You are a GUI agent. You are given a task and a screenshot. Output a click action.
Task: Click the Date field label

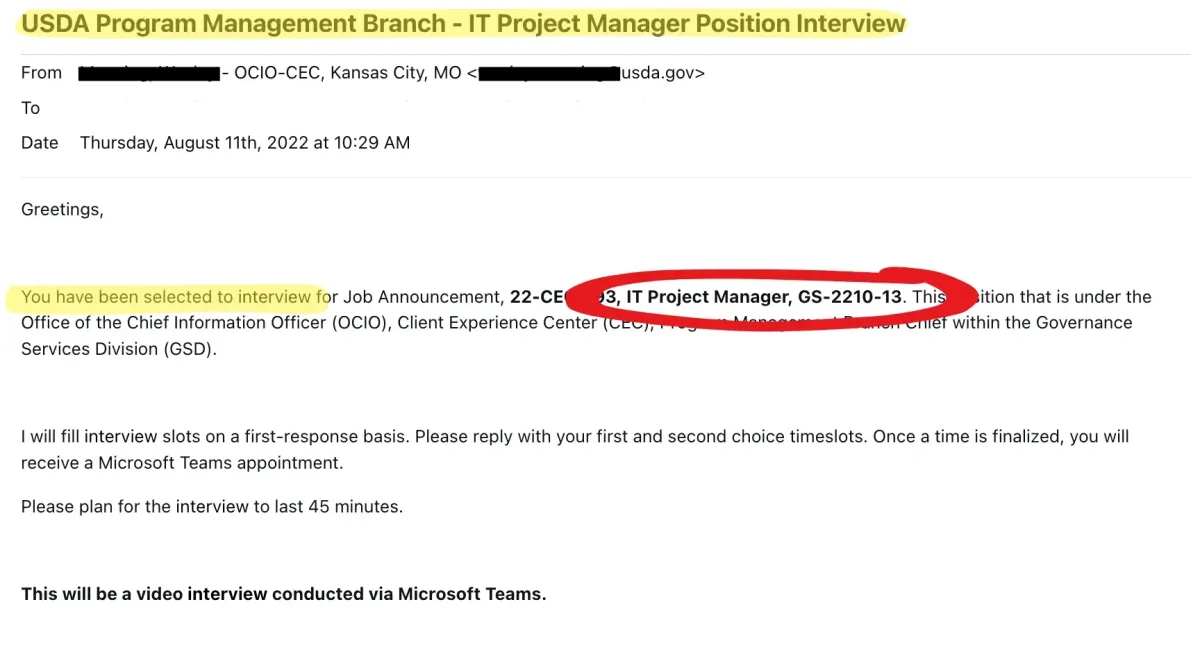pyautogui.click(x=40, y=143)
